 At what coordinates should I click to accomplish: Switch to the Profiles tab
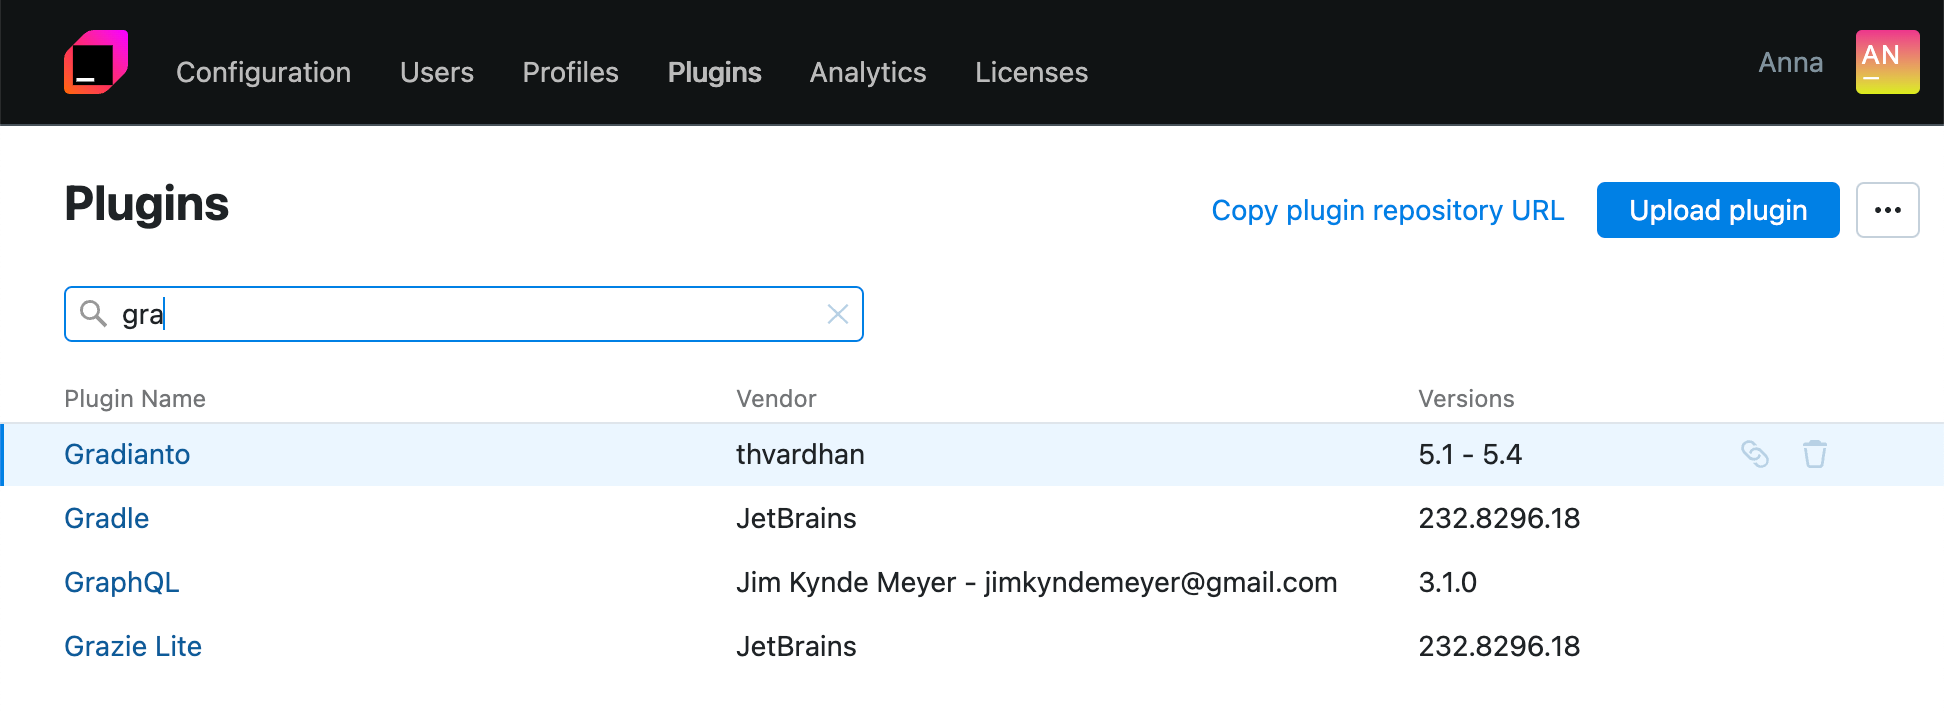(x=570, y=72)
